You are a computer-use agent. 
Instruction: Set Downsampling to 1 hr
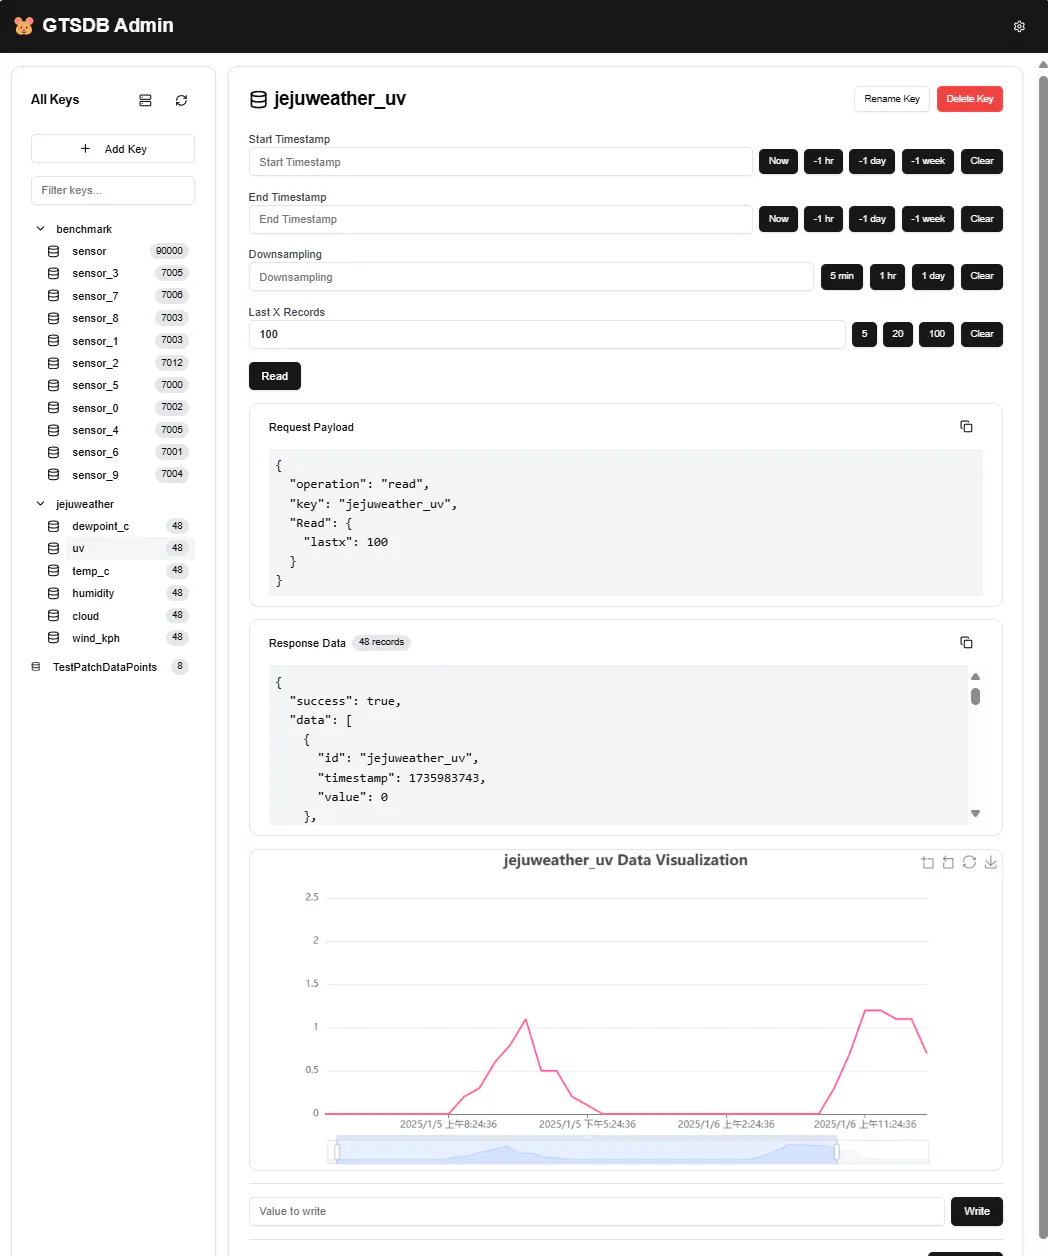point(888,276)
